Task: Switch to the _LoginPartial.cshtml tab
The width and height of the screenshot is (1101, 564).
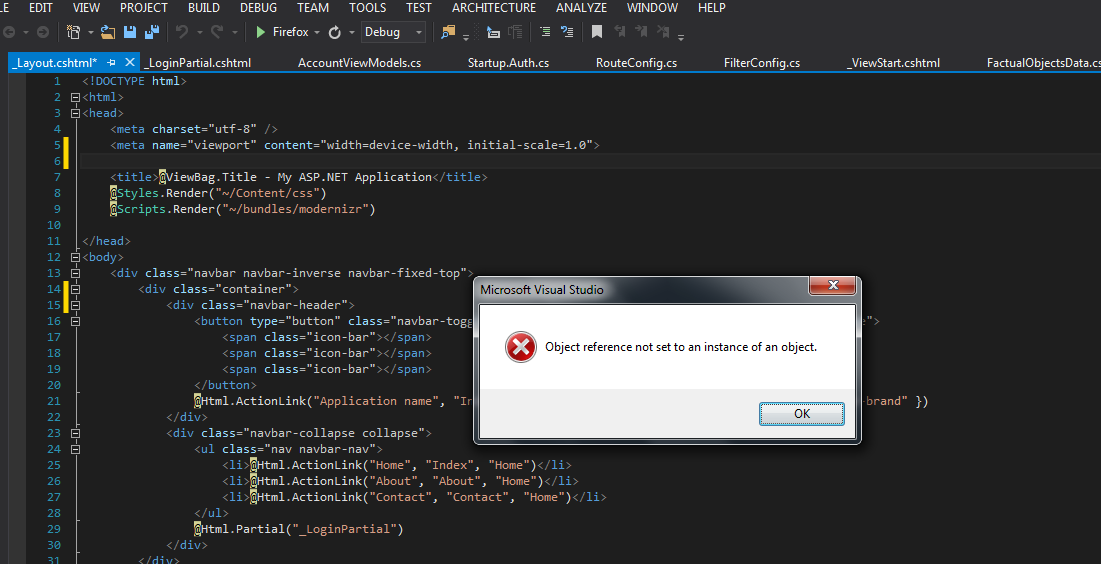Action: pyautogui.click(x=198, y=63)
